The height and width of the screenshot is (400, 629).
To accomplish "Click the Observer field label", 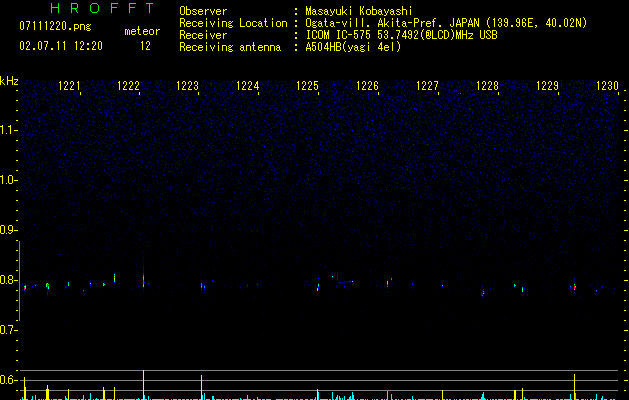I will (203, 11).
